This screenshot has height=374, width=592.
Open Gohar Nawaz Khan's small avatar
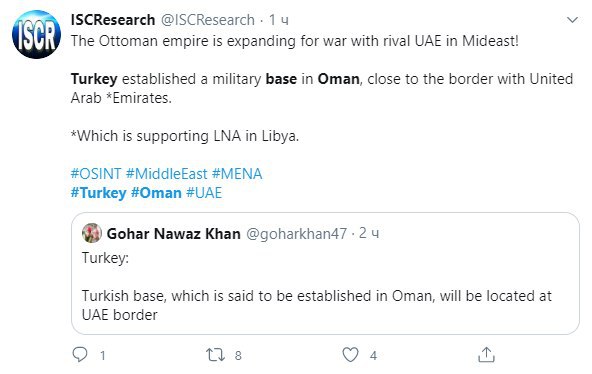tap(92, 233)
